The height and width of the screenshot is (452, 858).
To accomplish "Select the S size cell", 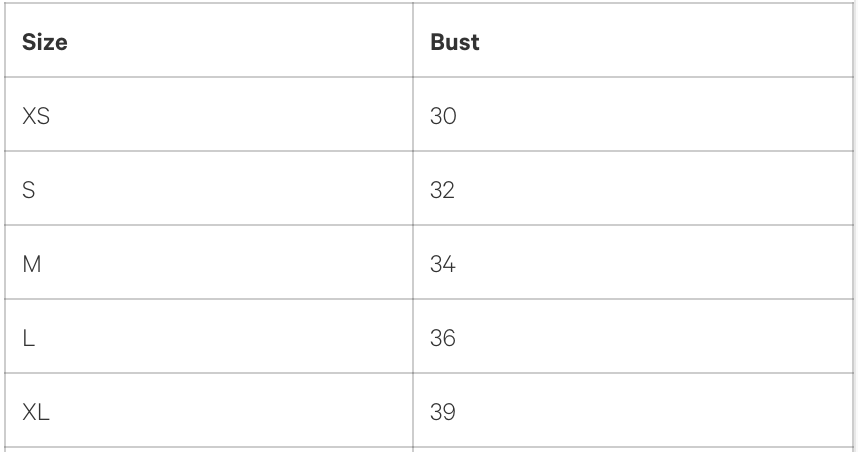I will pos(28,190).
